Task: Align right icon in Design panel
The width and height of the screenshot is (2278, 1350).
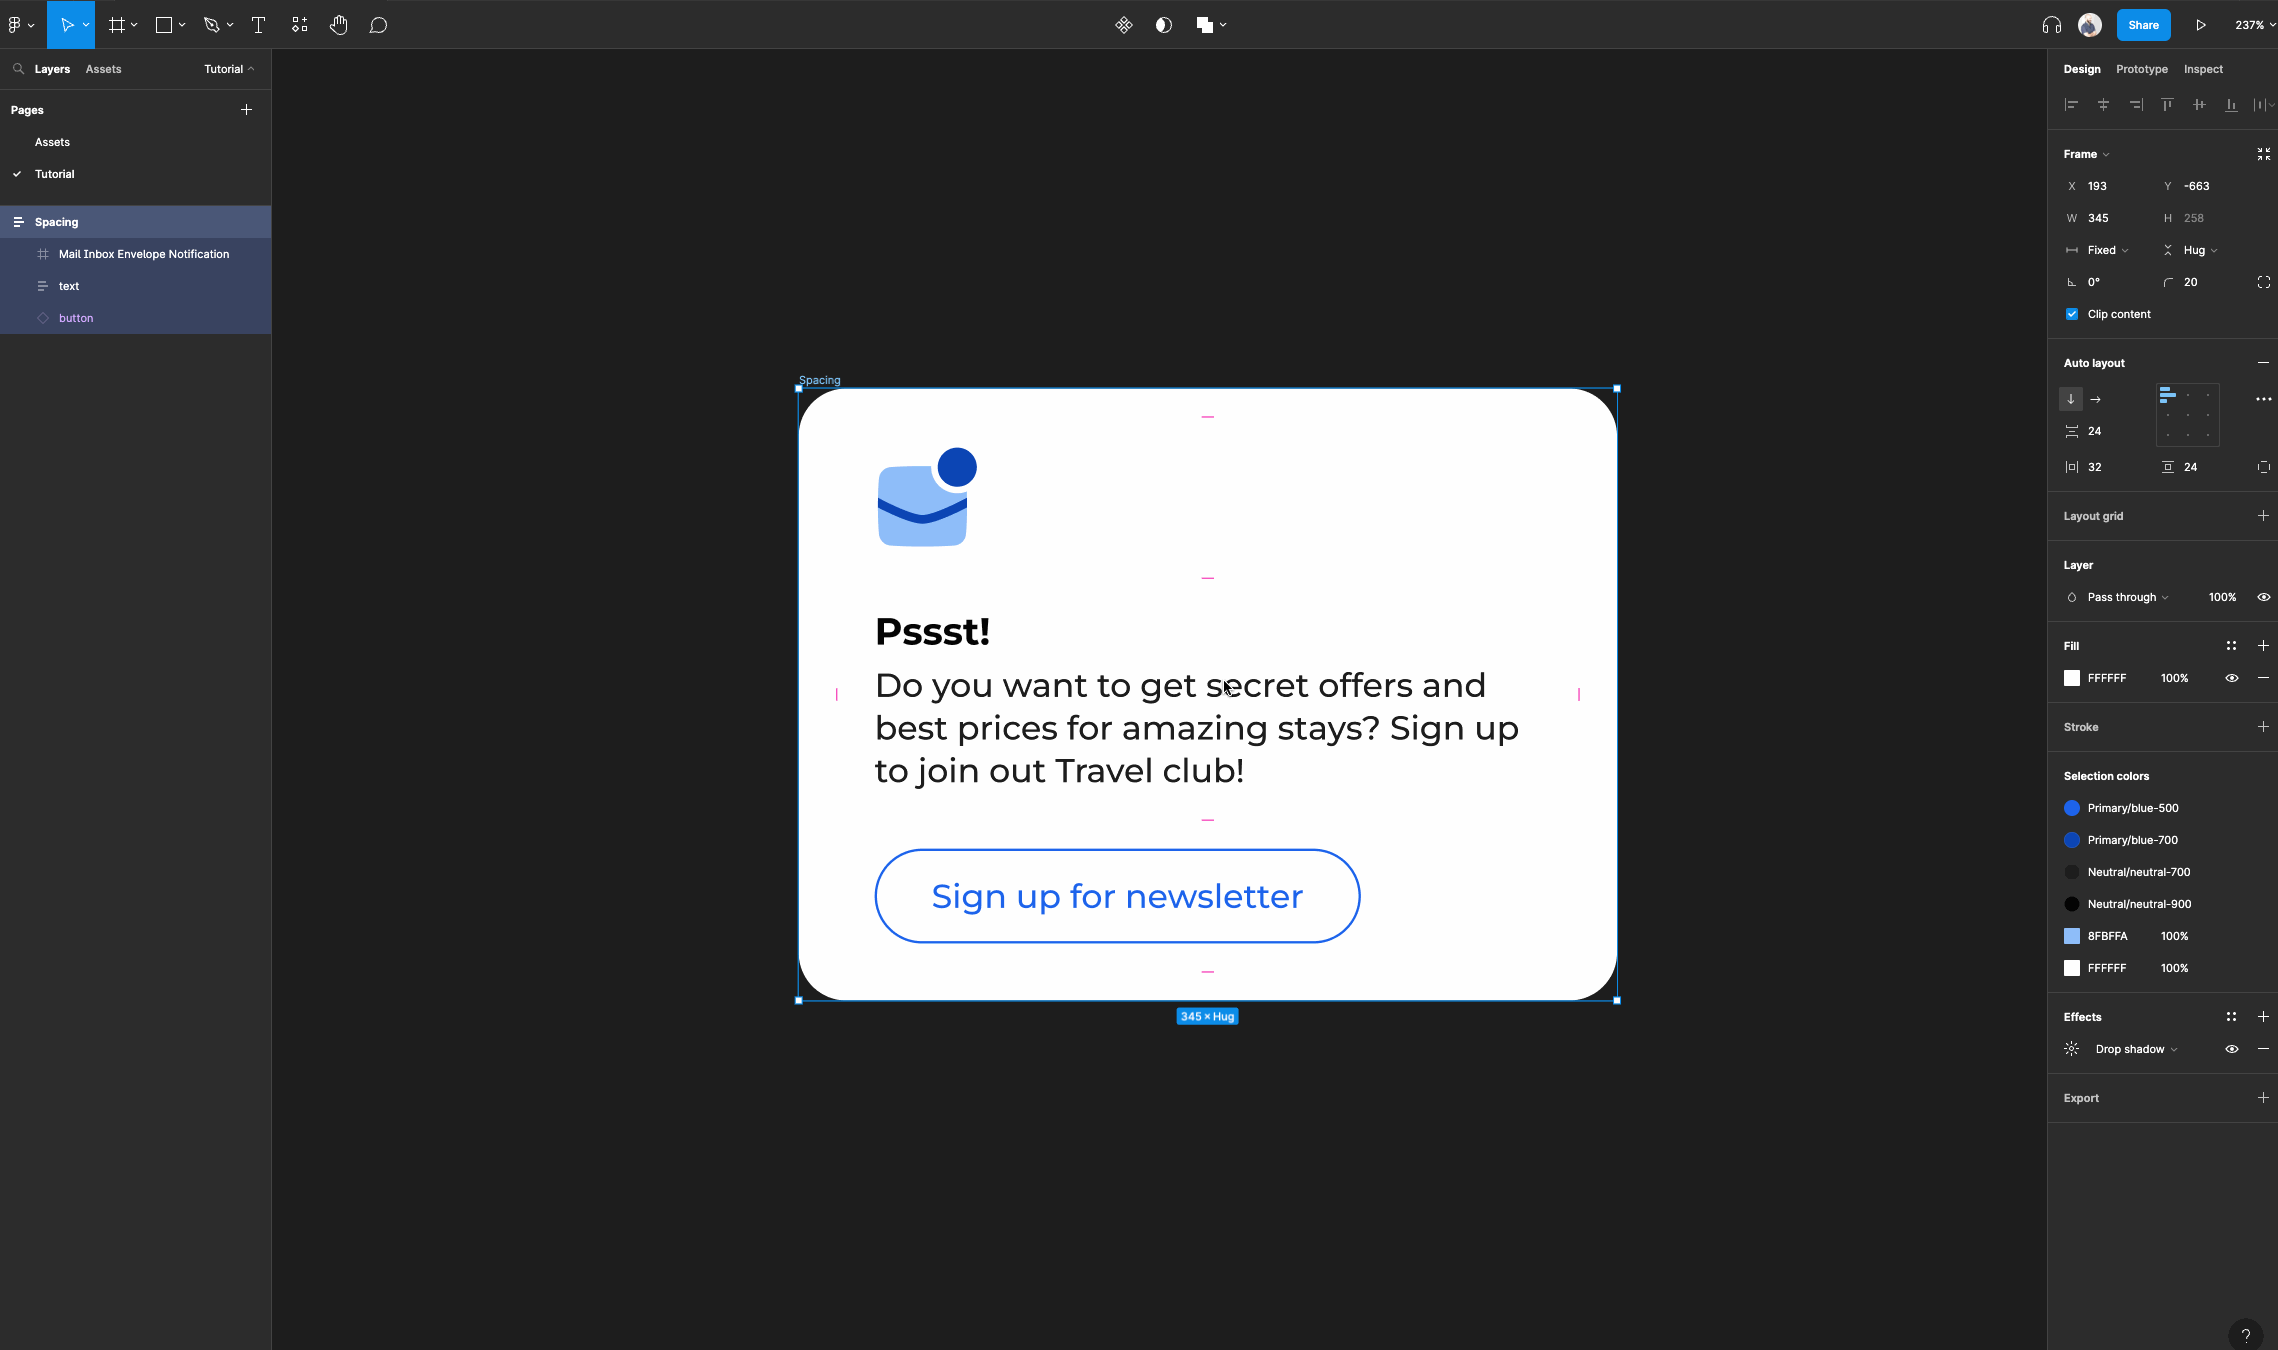Action: pos(2135,105)
